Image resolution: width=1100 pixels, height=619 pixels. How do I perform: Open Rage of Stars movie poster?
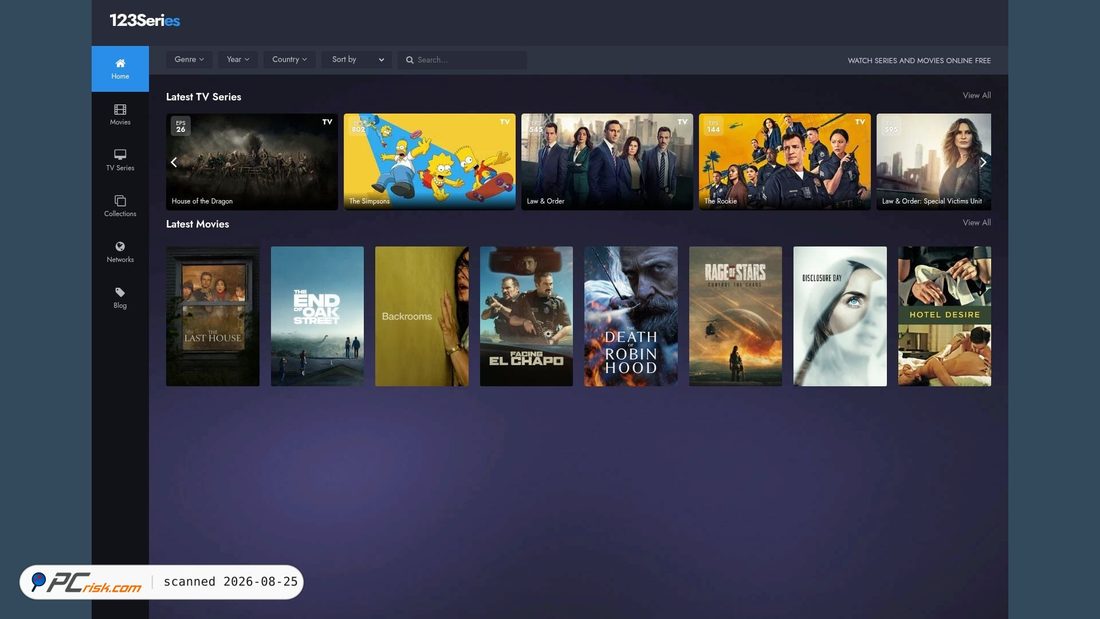[735, 316]
